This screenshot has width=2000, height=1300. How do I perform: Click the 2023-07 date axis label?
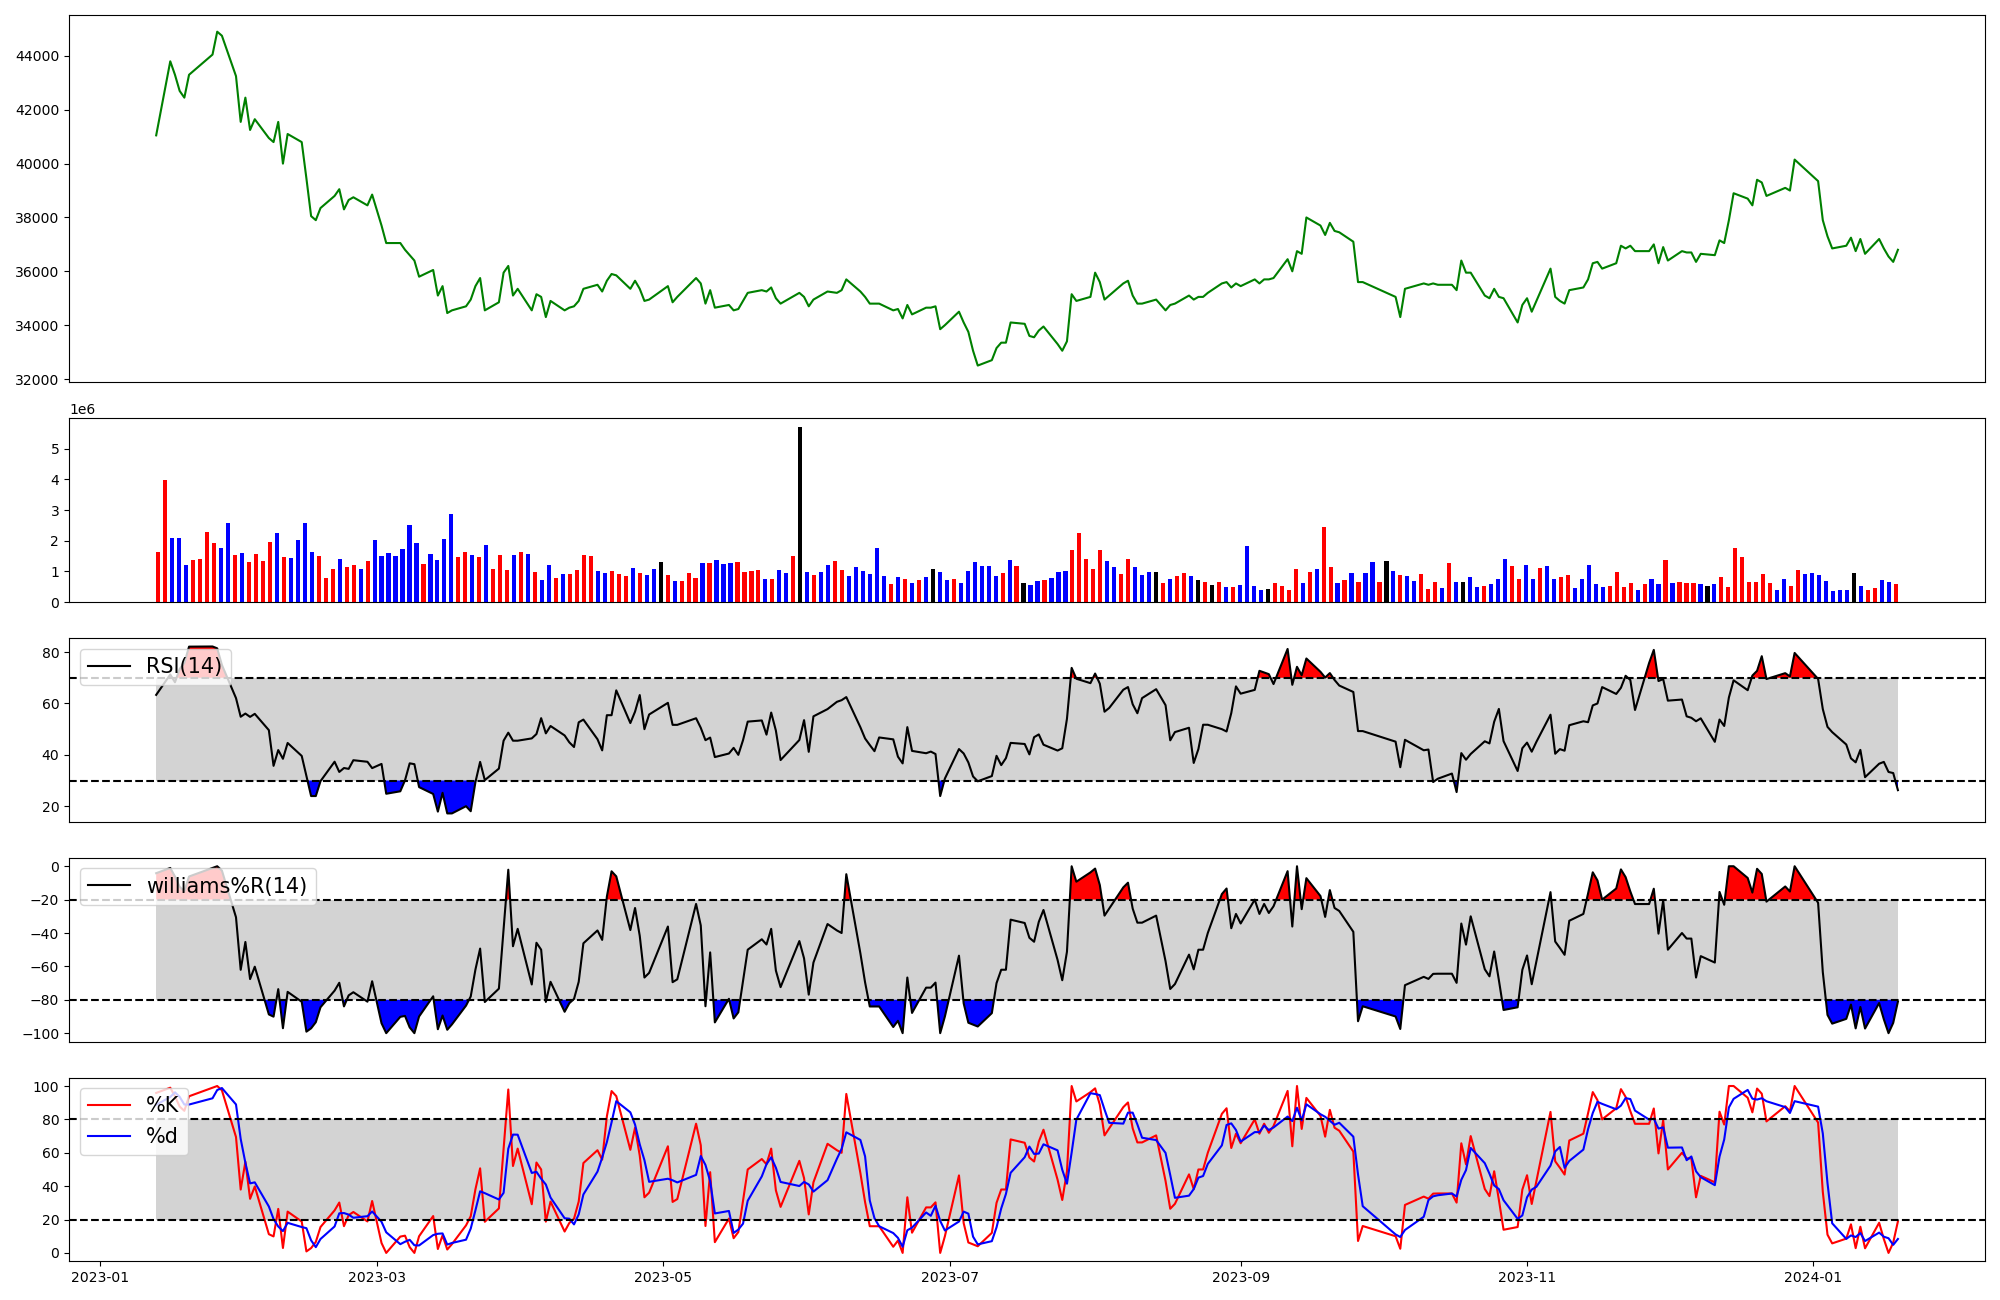949,1276
